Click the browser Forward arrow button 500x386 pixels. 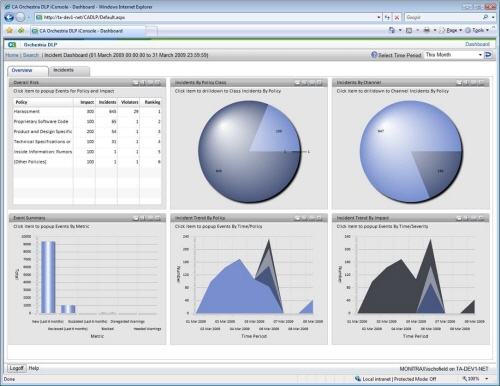[20, 17]
